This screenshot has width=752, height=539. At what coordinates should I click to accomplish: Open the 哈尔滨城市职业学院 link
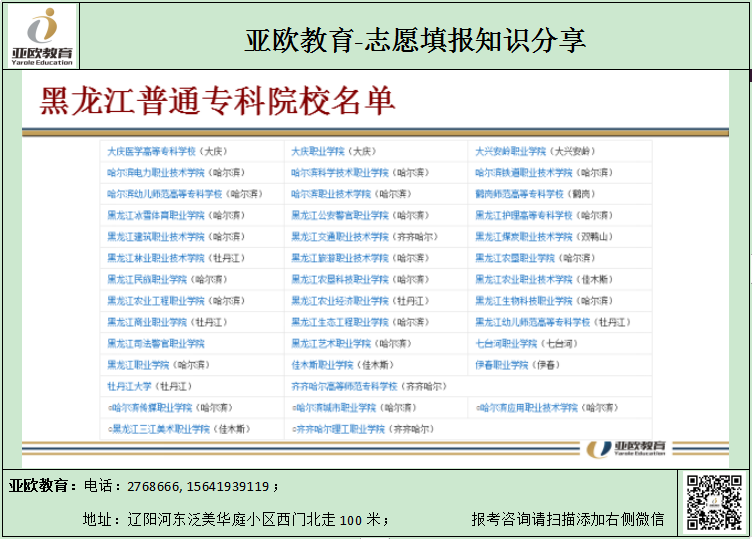335,408
